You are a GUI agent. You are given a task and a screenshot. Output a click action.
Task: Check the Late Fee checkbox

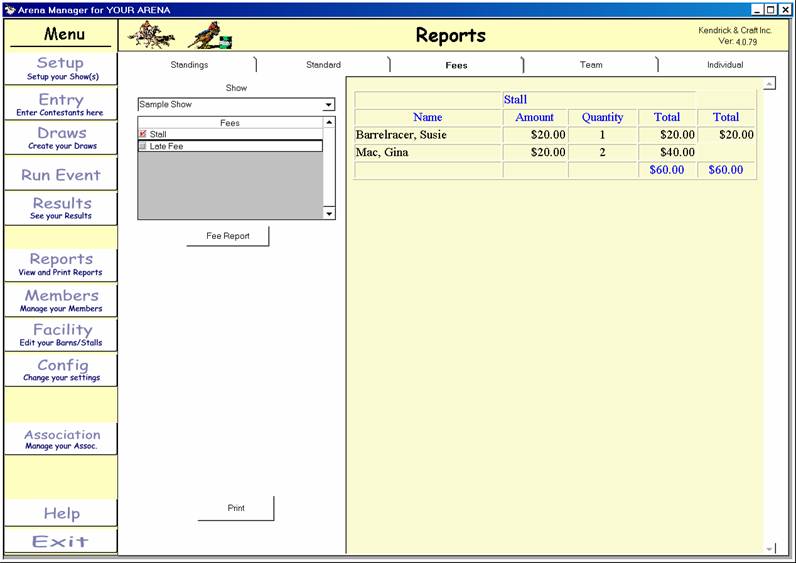[x=143, y=146]
